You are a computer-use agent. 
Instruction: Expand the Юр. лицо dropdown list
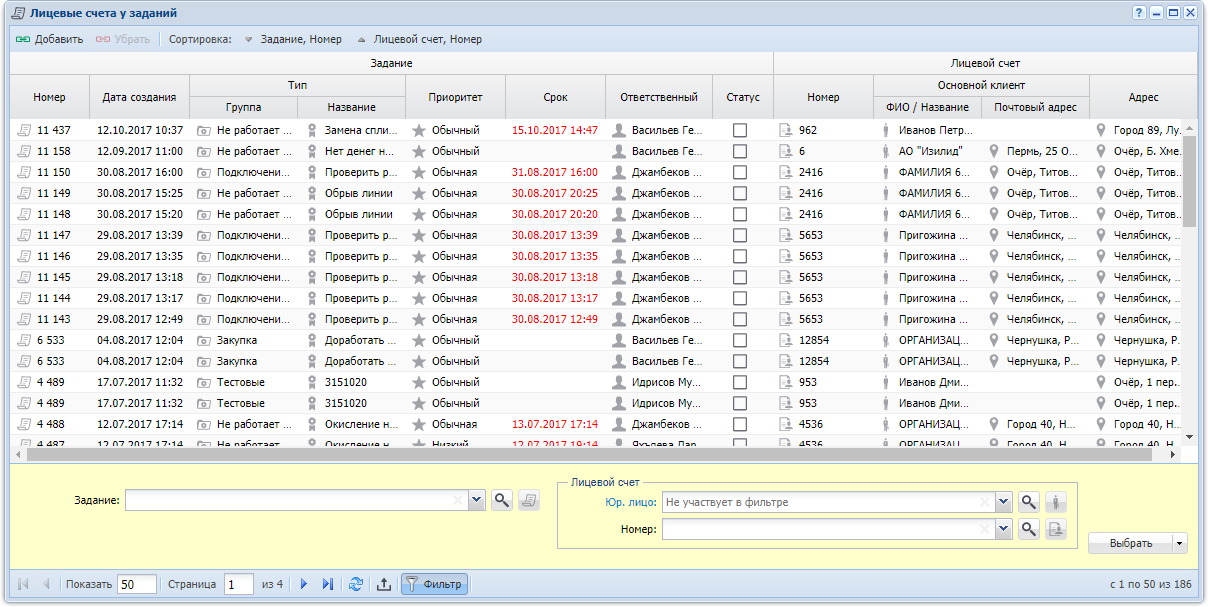click(x=1003, y=502)
